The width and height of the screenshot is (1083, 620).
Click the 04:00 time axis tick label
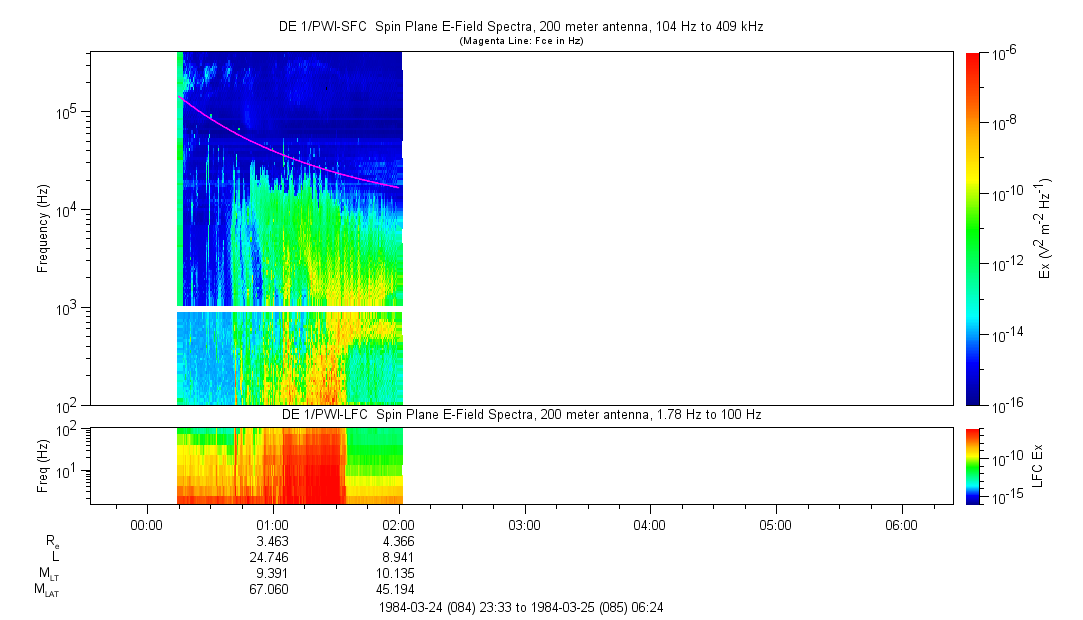click(x=650, y=524)
